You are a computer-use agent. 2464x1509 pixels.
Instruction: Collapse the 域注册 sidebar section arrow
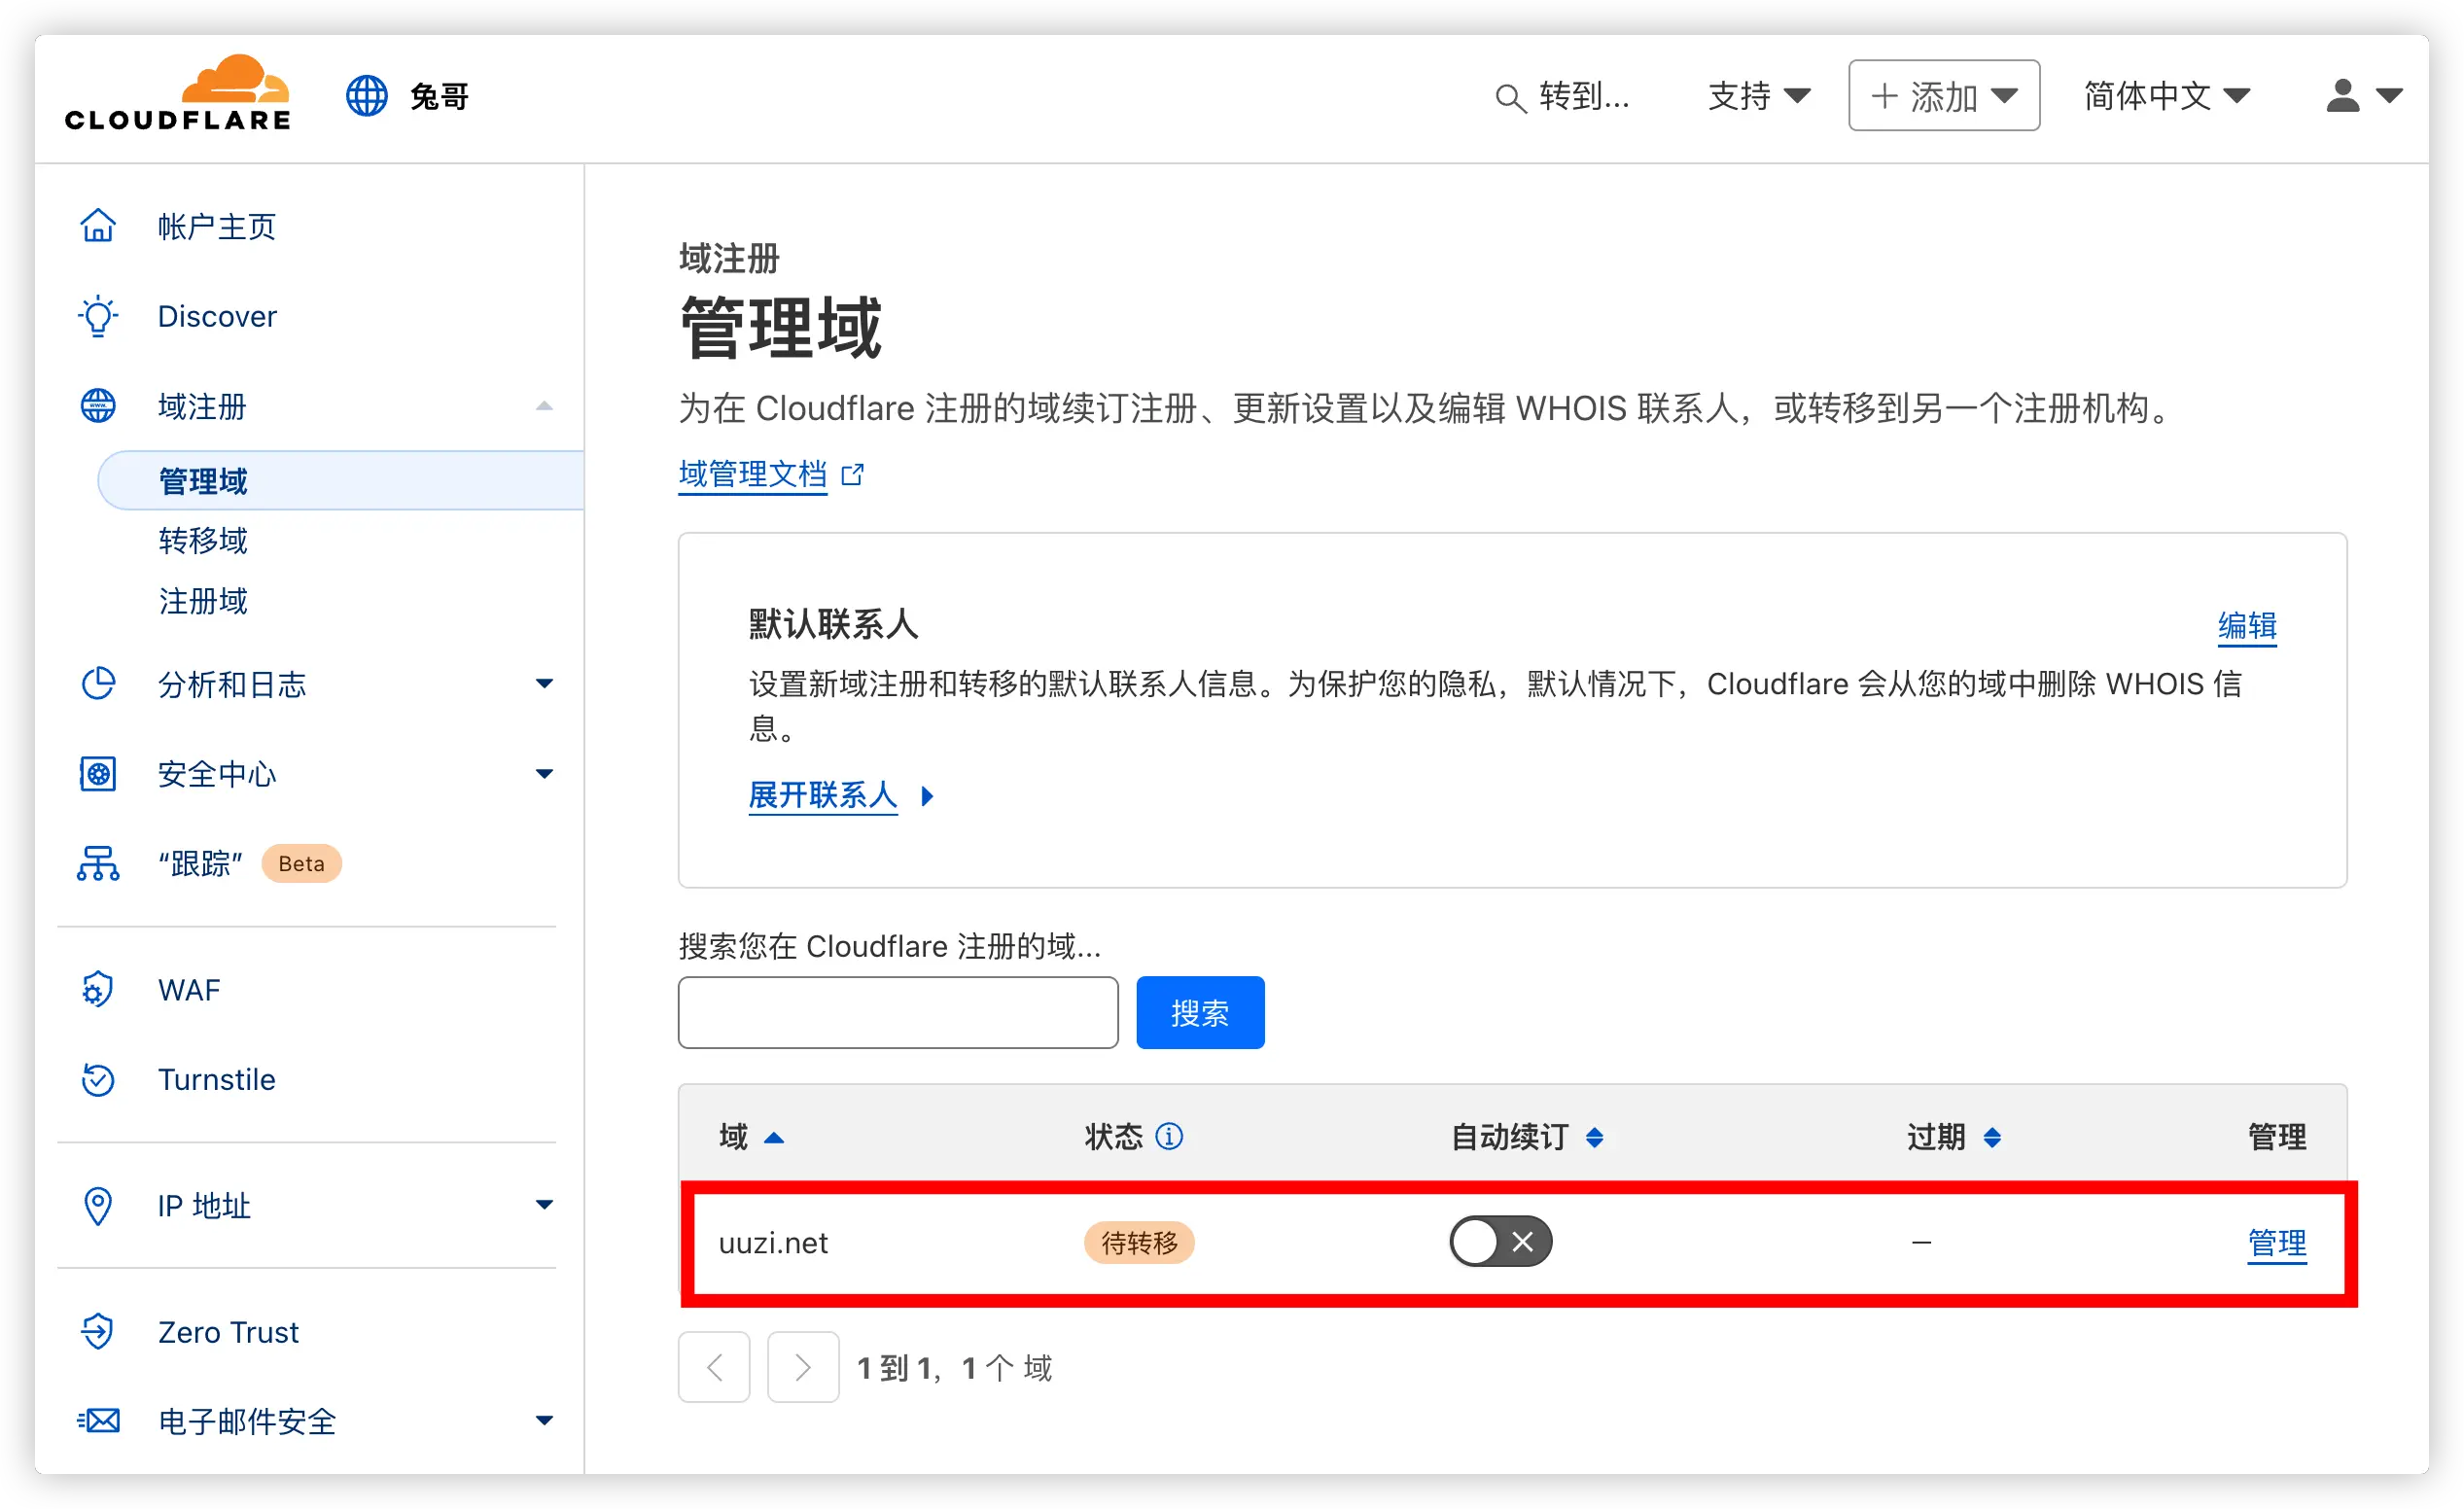click(x=544, y=406)
